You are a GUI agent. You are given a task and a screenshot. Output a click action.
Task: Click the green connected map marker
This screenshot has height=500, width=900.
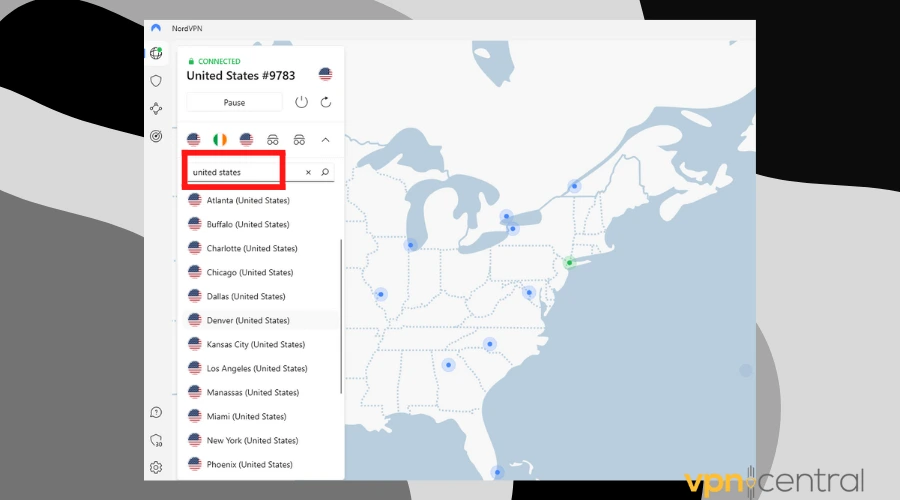coord(569,263)
